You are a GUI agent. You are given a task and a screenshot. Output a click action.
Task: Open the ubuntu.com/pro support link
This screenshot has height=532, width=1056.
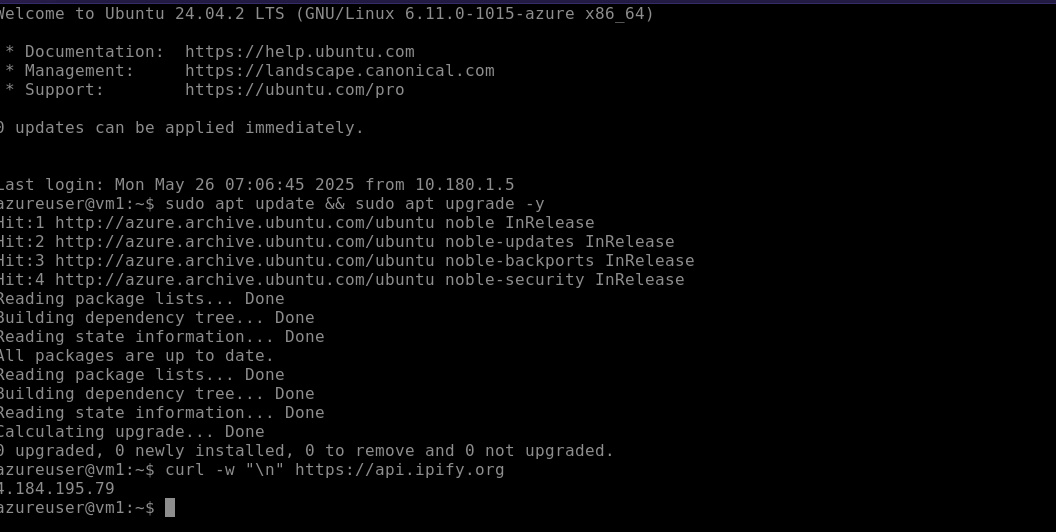294,89
